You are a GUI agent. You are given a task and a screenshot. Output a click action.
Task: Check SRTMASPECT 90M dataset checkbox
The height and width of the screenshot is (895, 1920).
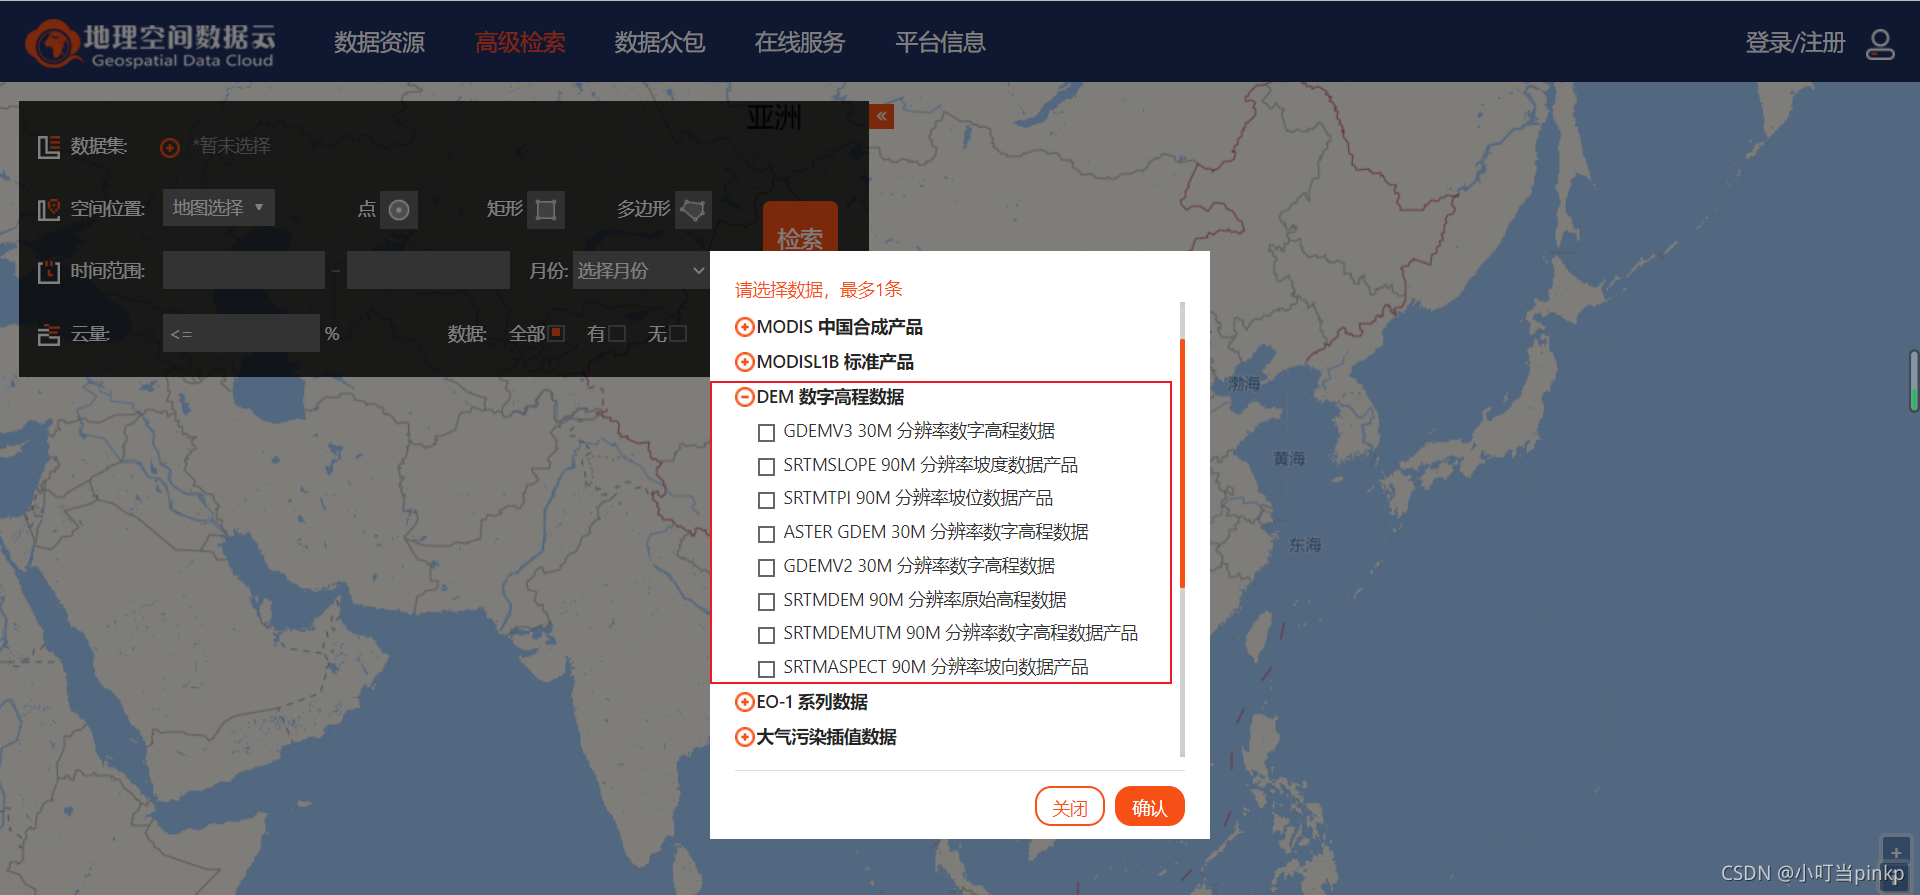pos(767,669)
